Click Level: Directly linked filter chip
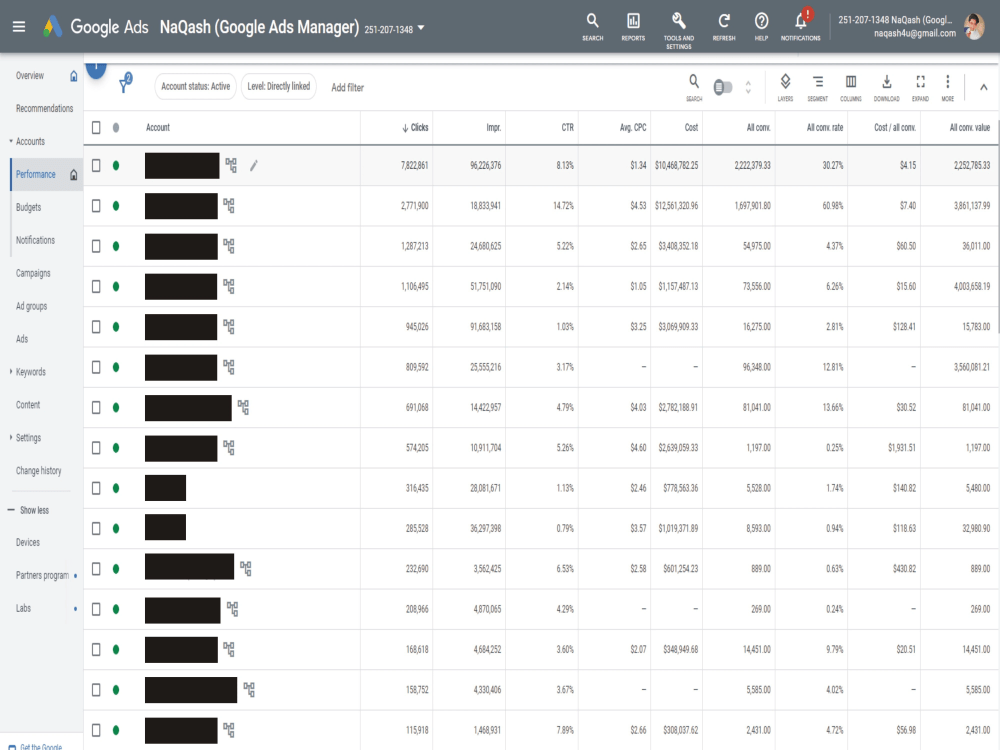The height and width of the screenshot is (750, 1000). coord(279,86)
